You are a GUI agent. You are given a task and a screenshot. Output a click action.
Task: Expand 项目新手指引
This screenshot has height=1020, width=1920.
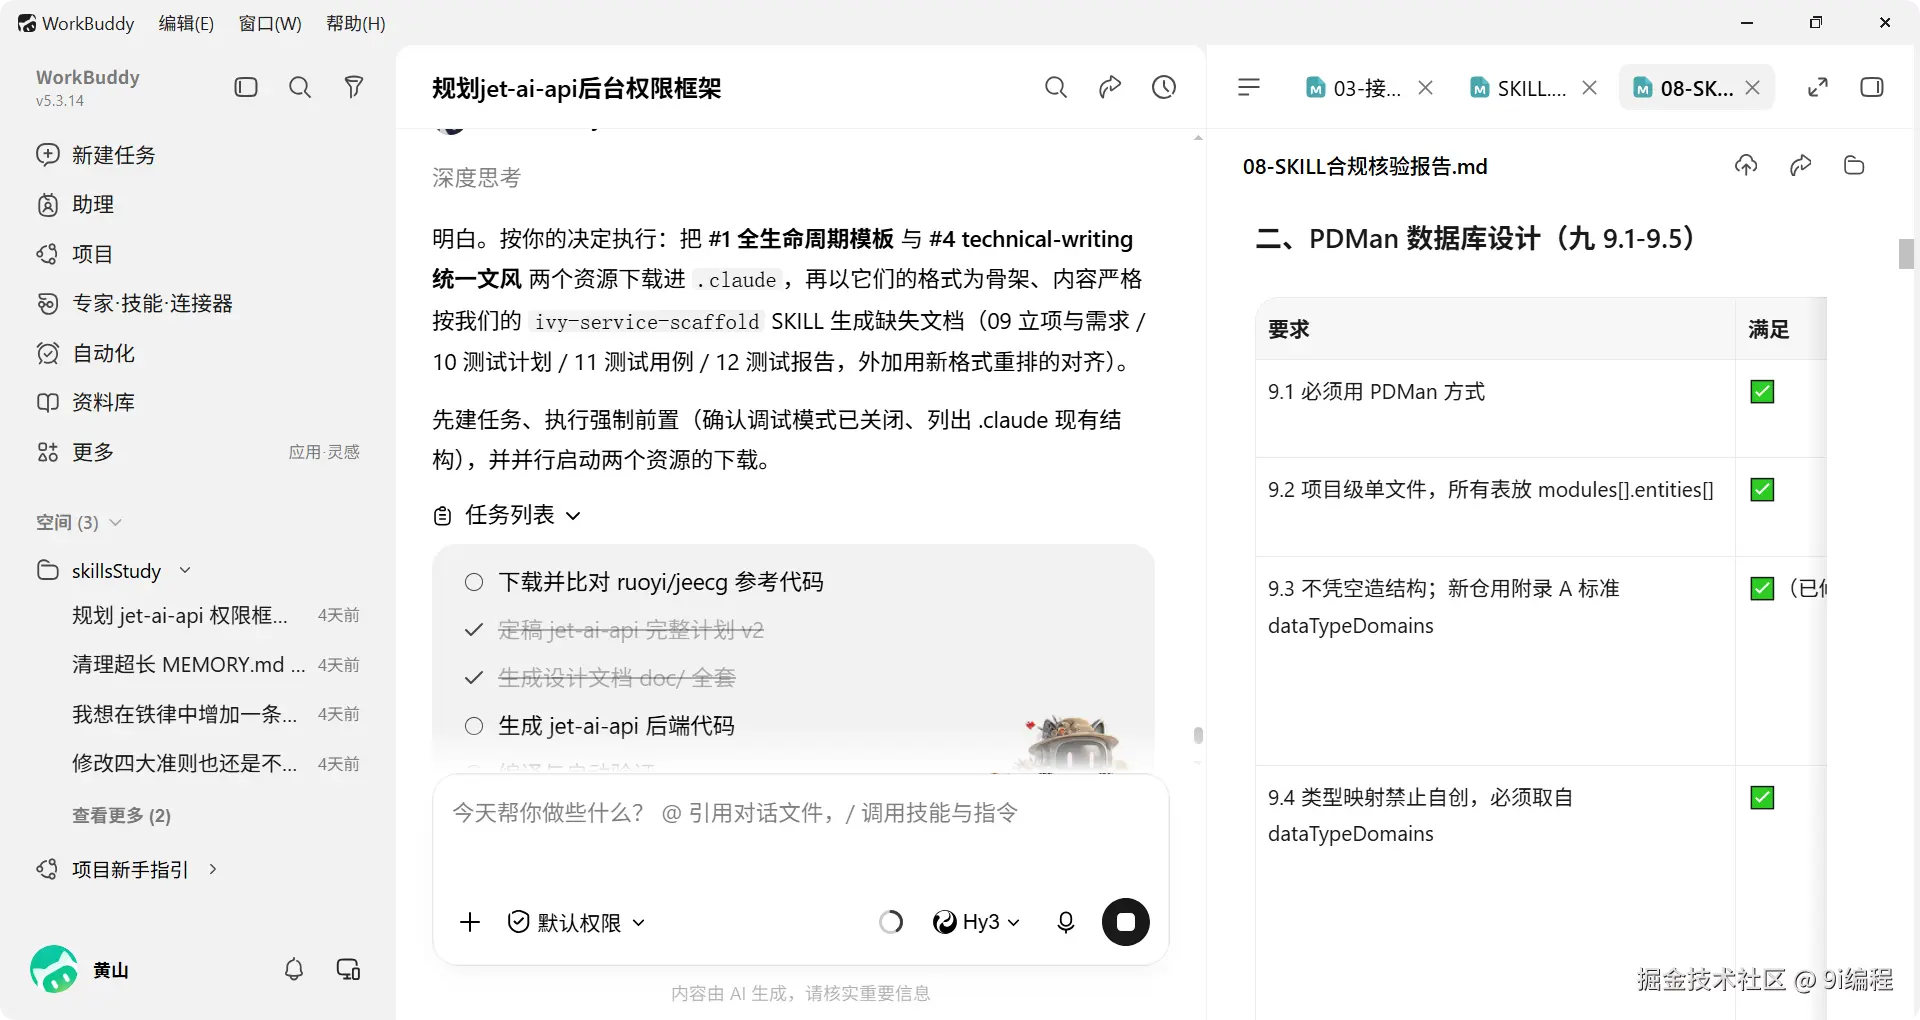coord(128,869)
